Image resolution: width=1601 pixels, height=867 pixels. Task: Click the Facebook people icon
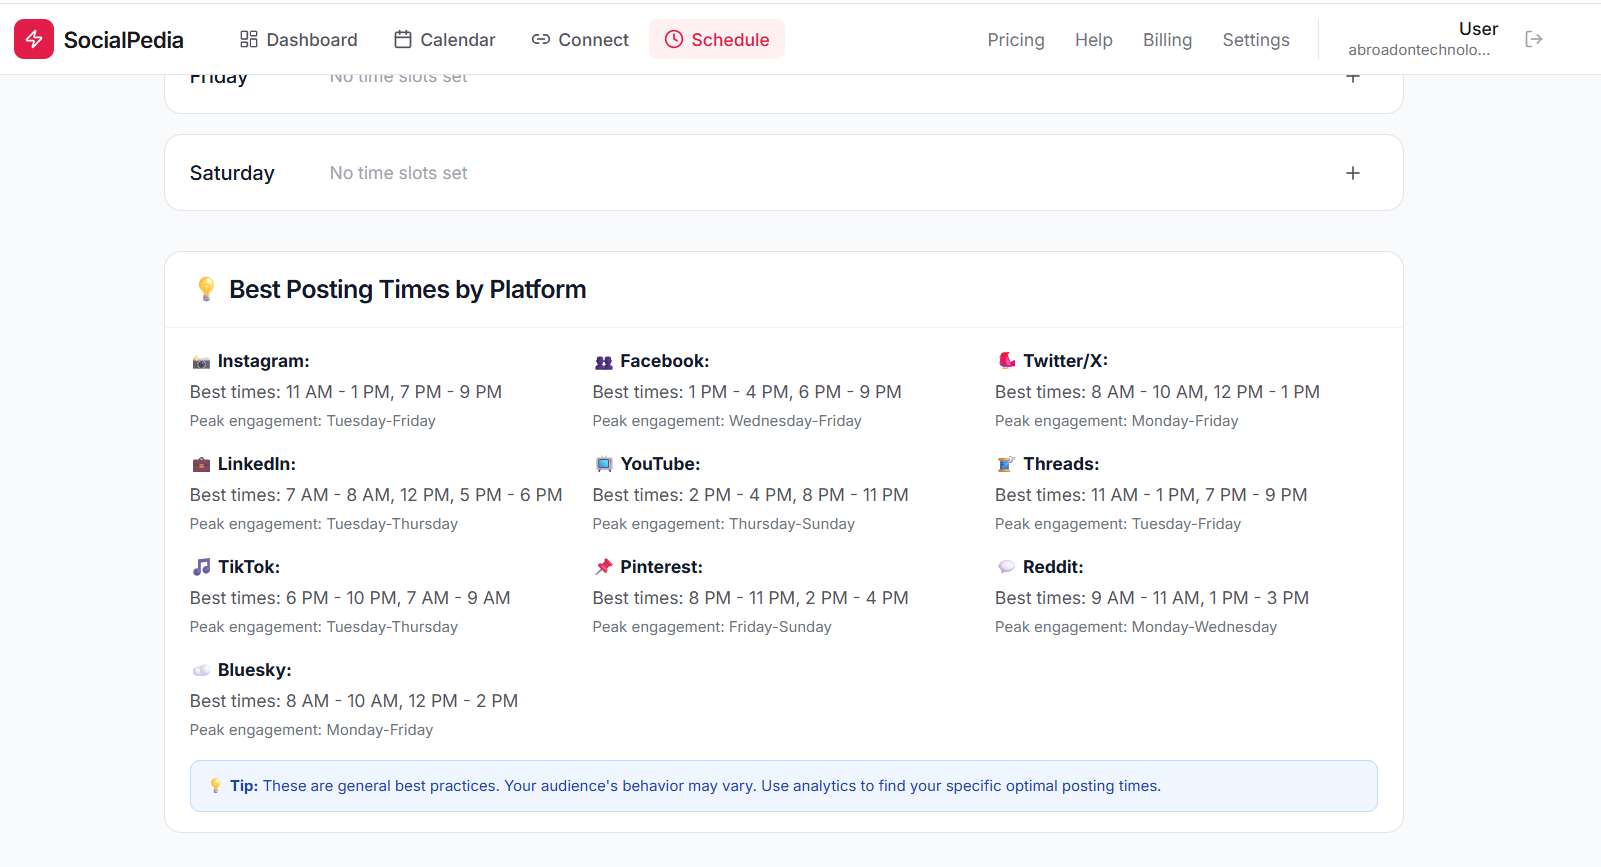click(603, 362)
